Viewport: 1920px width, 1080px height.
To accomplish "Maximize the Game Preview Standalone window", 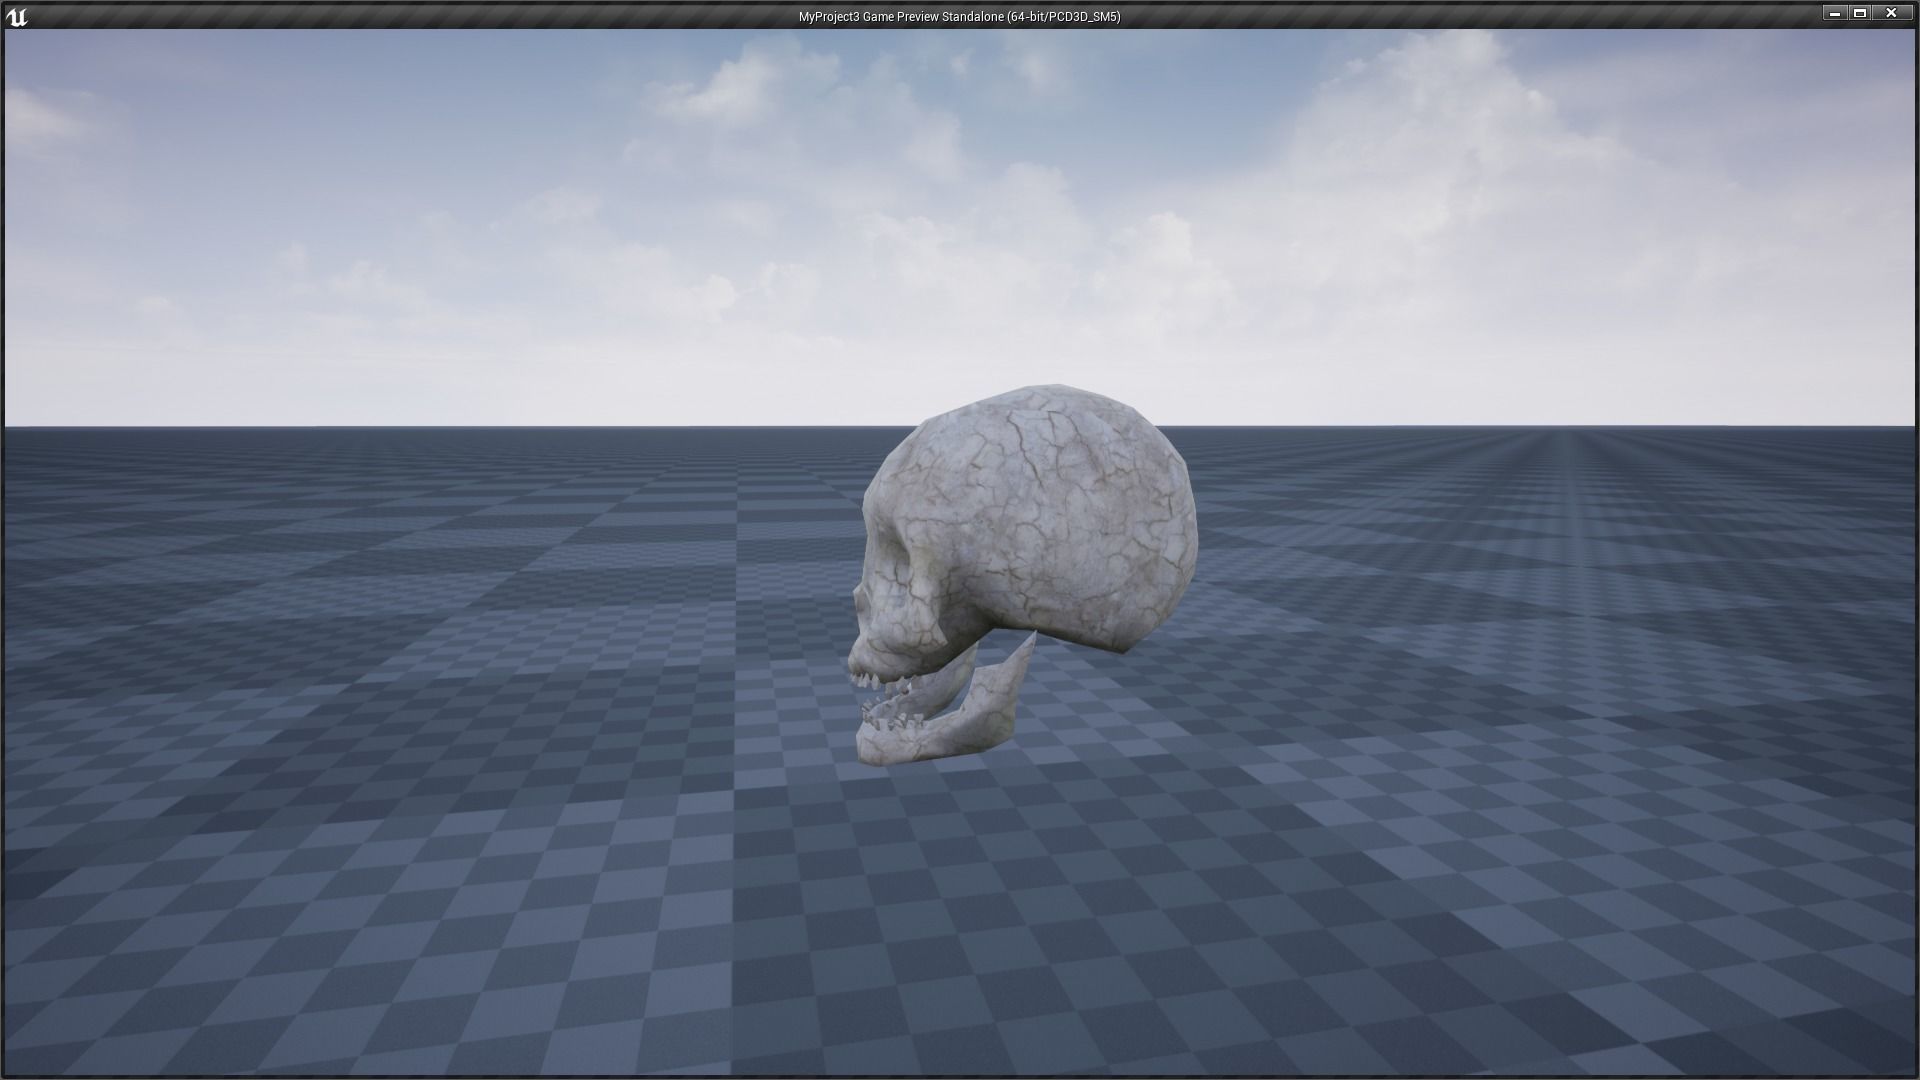I will [1860, 13].
